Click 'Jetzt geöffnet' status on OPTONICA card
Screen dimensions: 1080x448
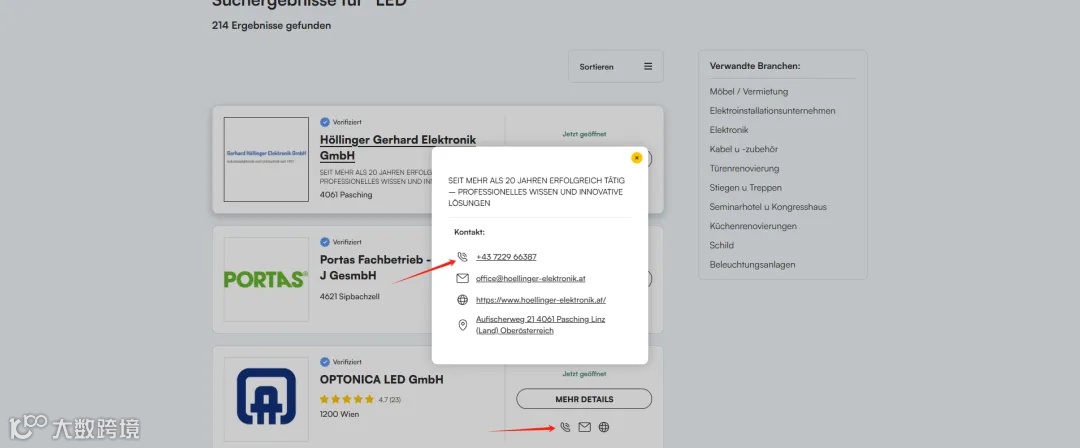coord(584,374)
